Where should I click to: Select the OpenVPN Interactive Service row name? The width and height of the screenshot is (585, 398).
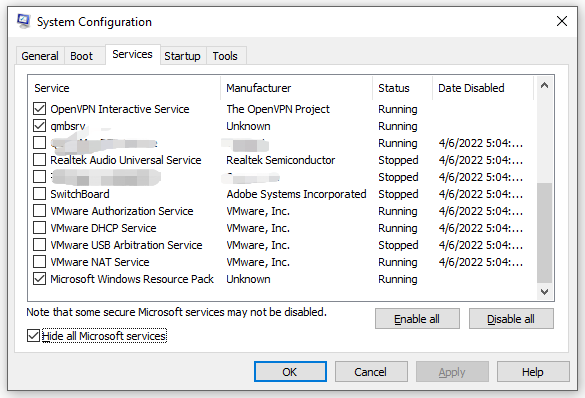tap(120, 109)
